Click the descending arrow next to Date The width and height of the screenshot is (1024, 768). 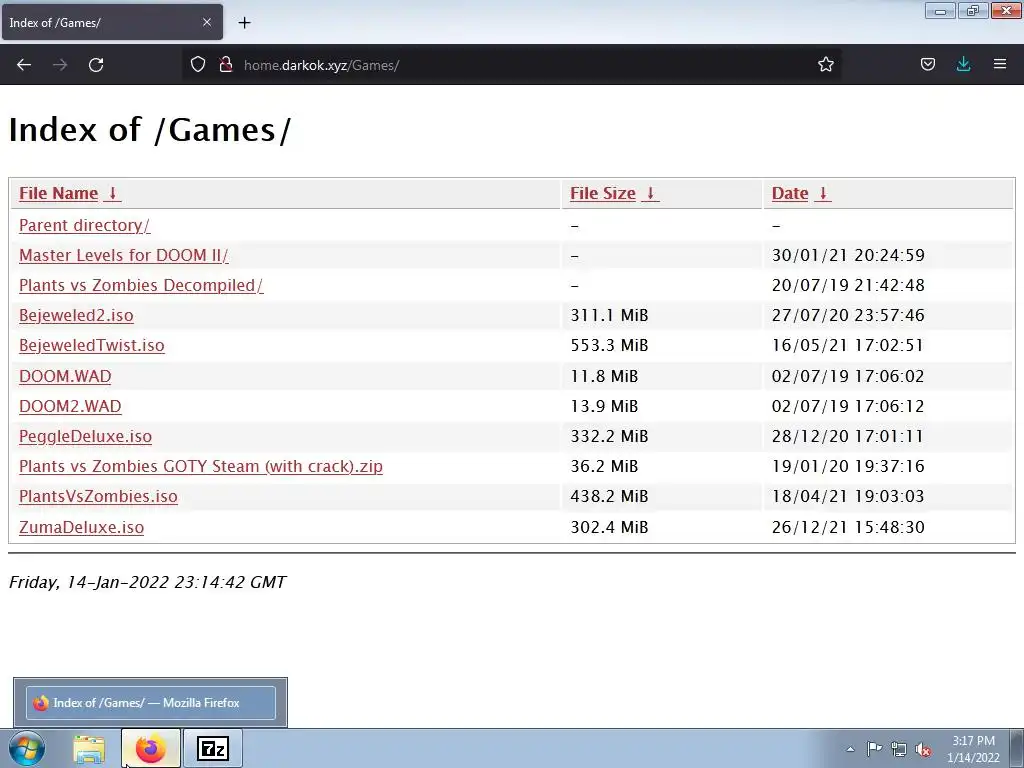pyautogui.click(x=823, y=193)
